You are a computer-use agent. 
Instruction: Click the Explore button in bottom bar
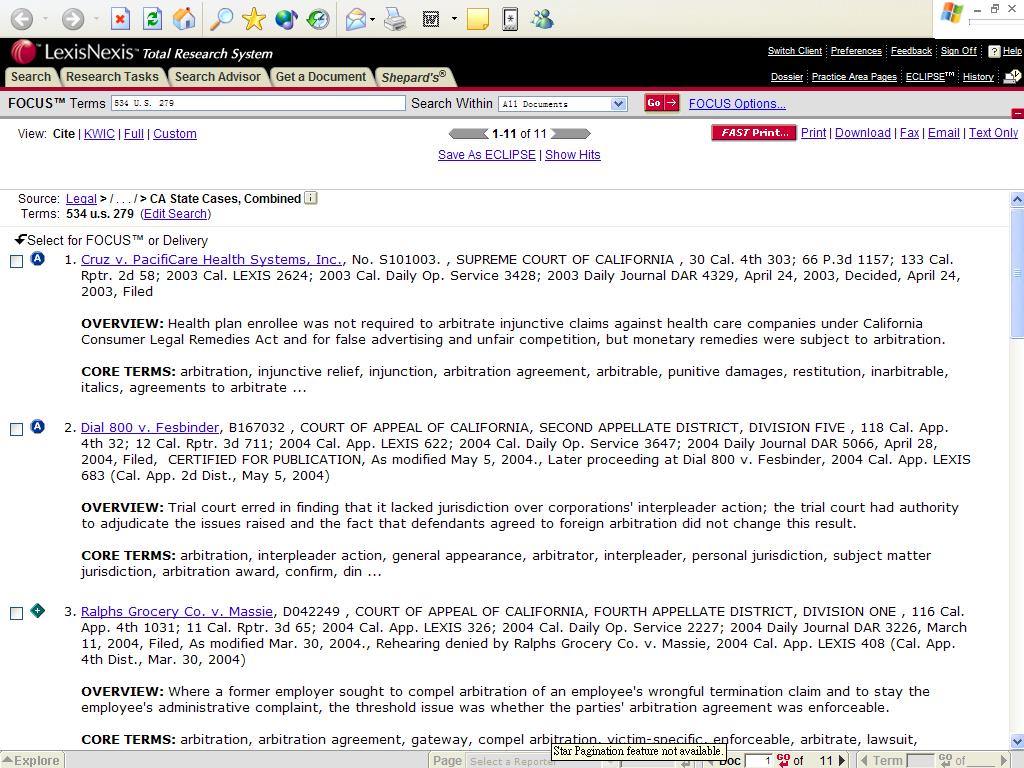31,760
